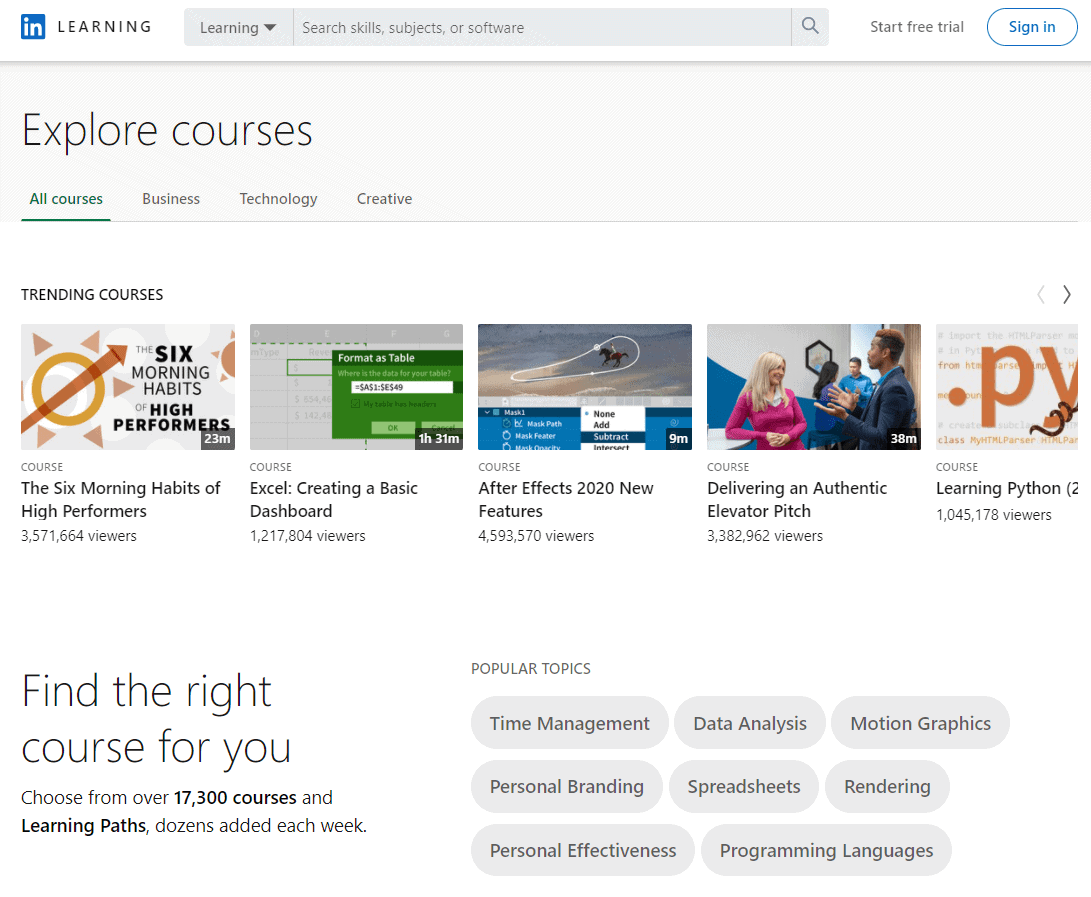This screenshot has width=1091, height=897.
Task: Select the Spreadsheets topic
Action: pos(744,786)
